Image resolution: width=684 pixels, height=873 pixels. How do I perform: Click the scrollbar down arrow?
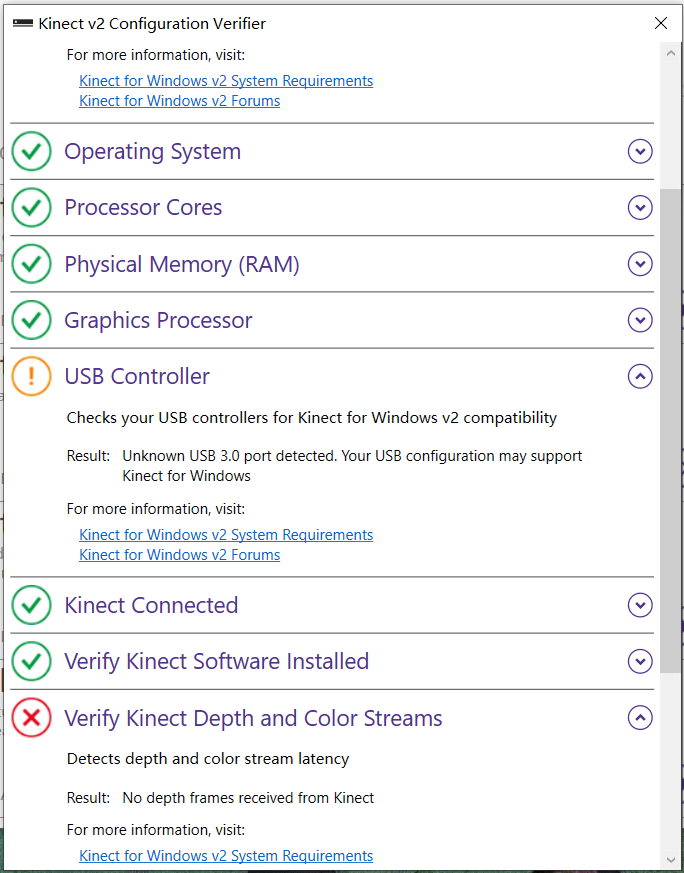pyautogui.click(x=670, y=859)
